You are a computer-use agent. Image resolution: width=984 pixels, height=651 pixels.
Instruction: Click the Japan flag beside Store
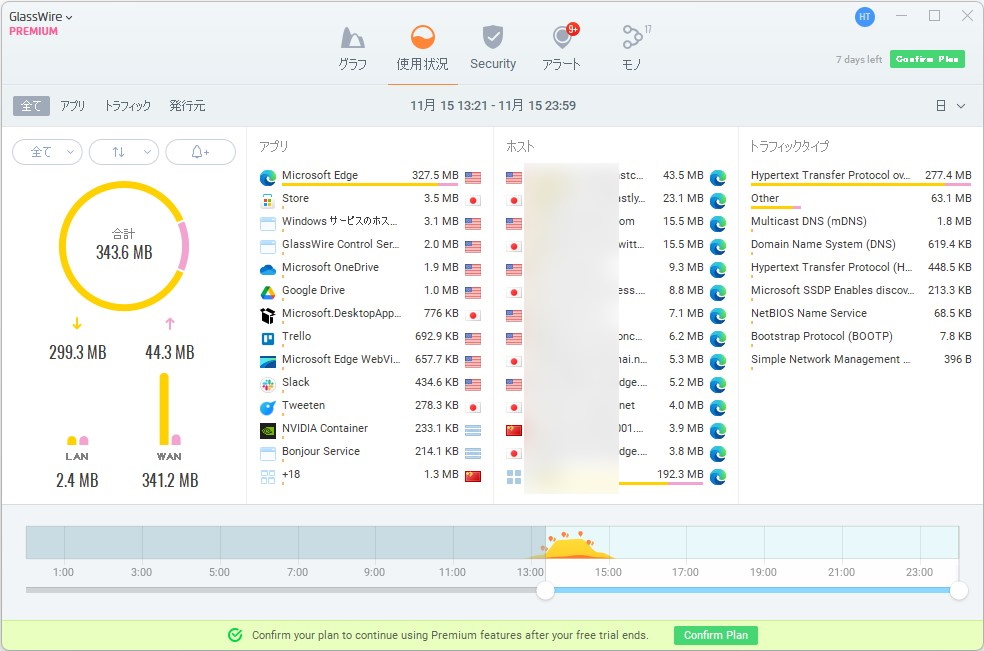coord(473,201)
